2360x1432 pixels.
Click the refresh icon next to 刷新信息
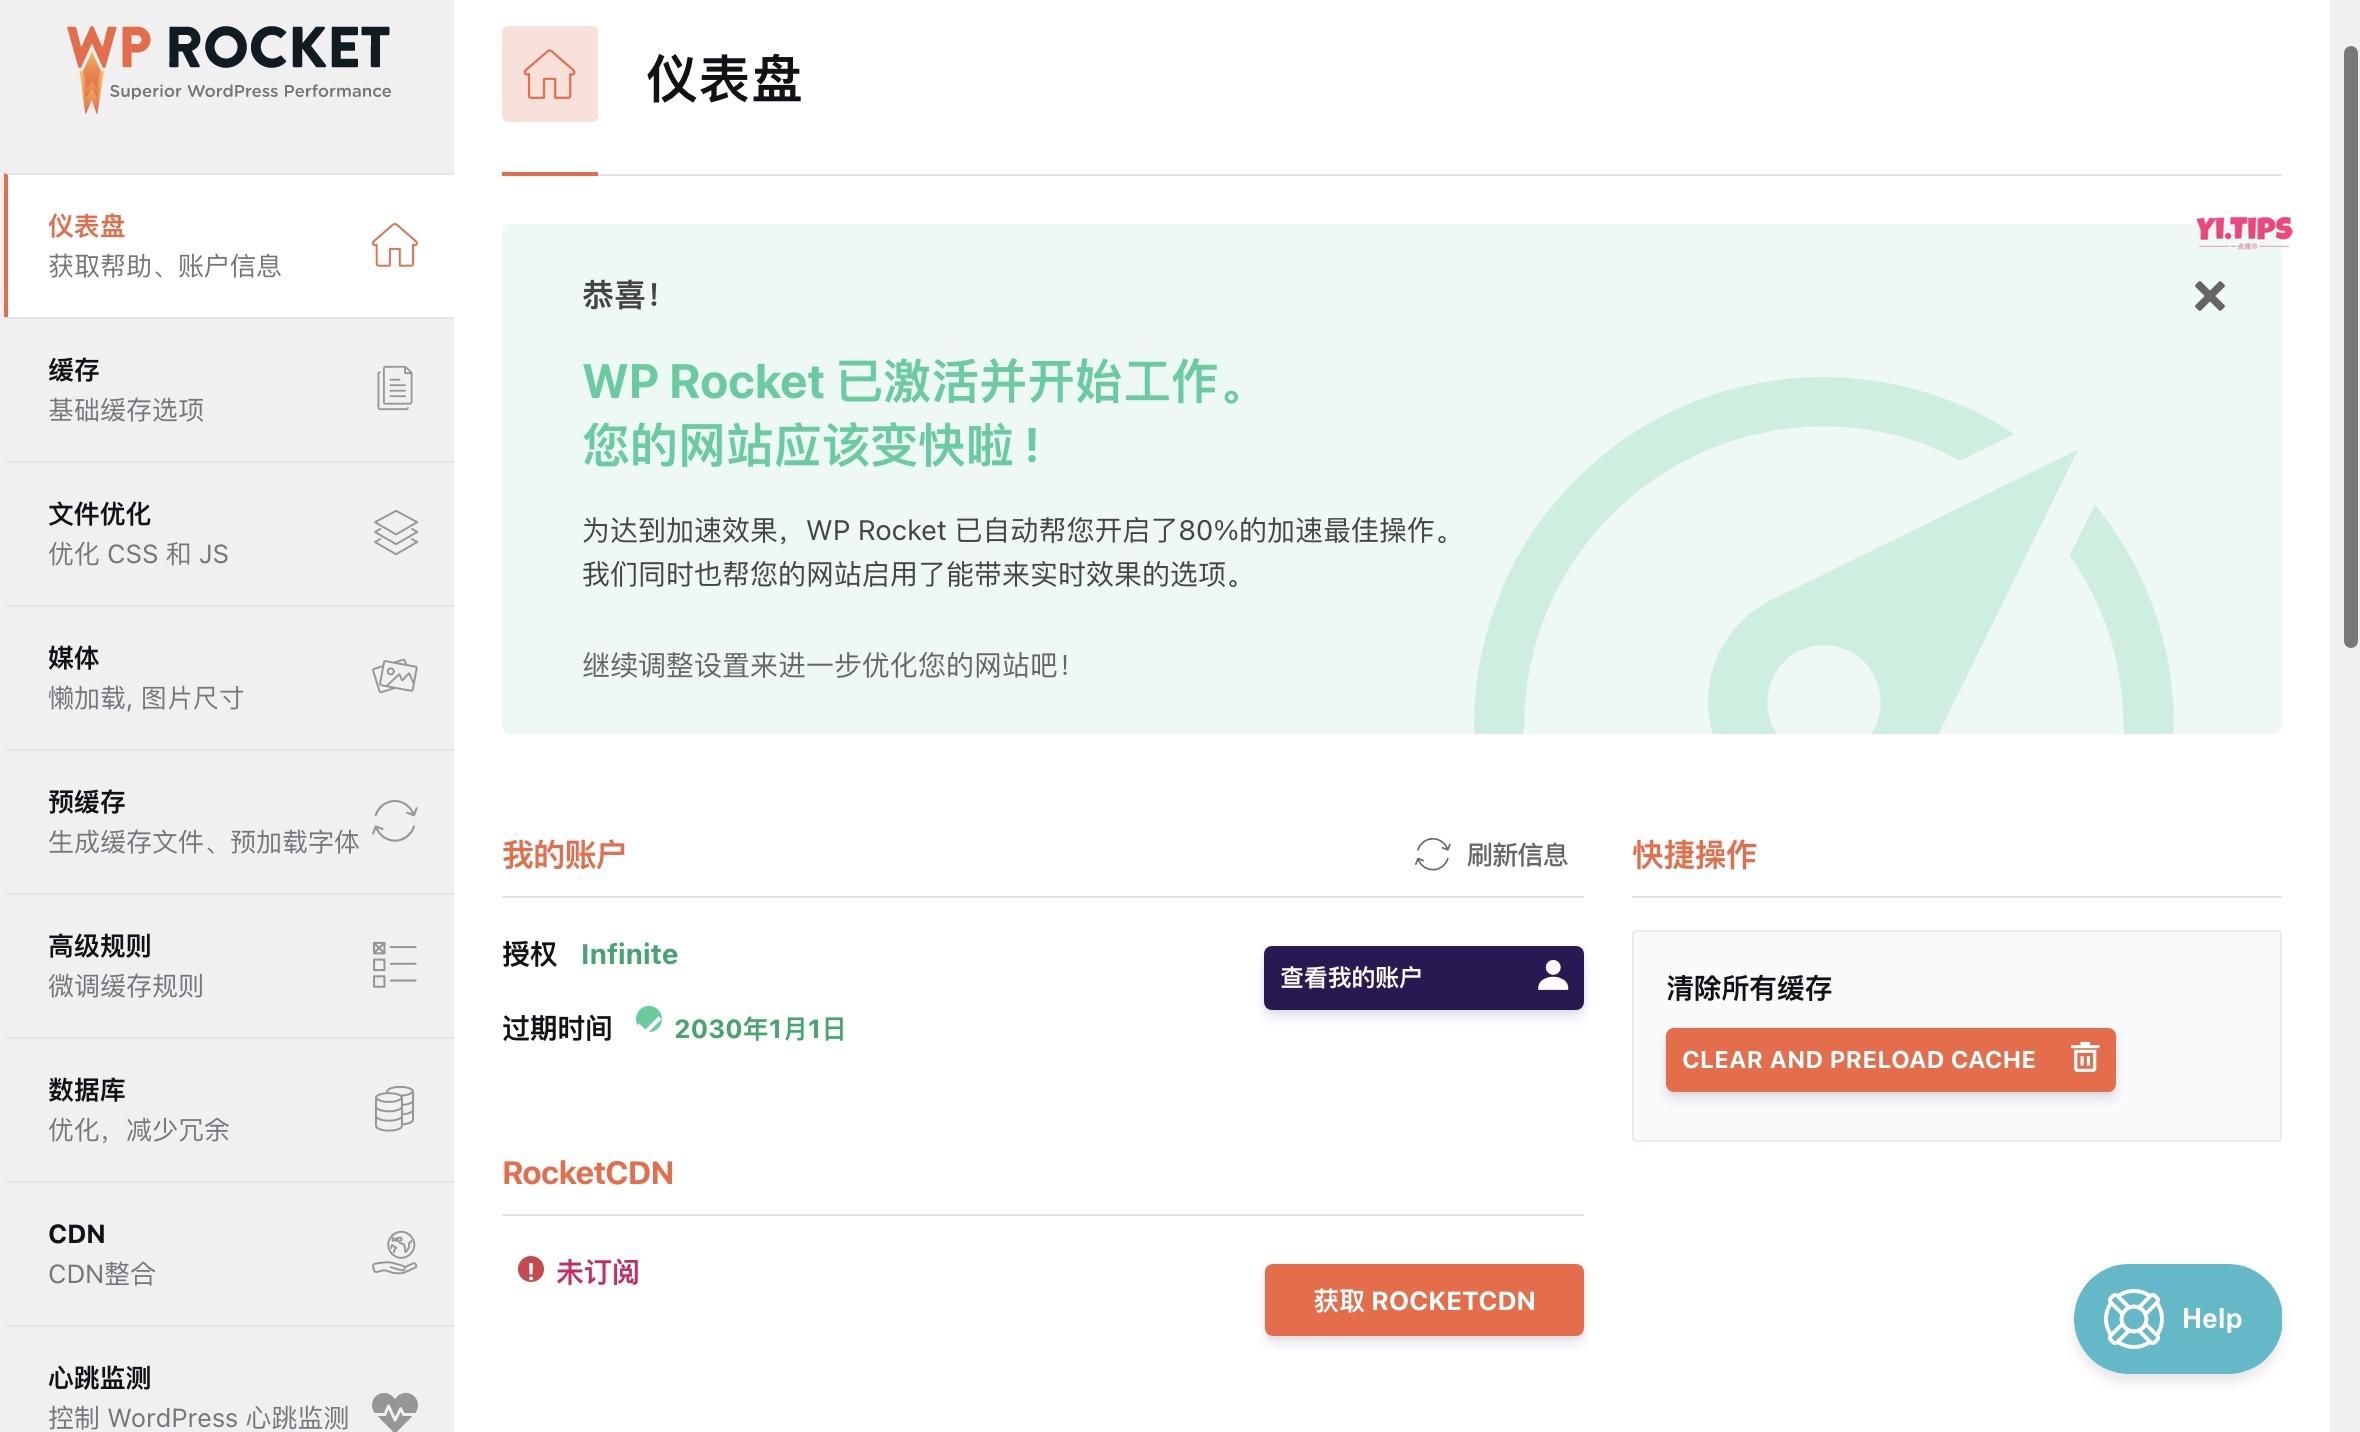[1432, 855]
